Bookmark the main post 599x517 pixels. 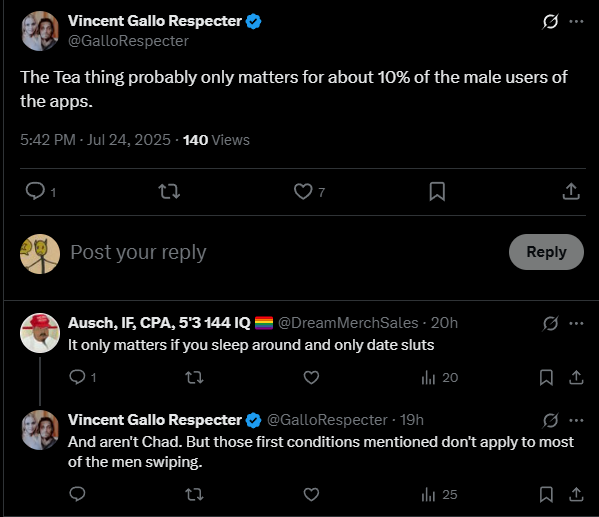(x=437, y=191)
